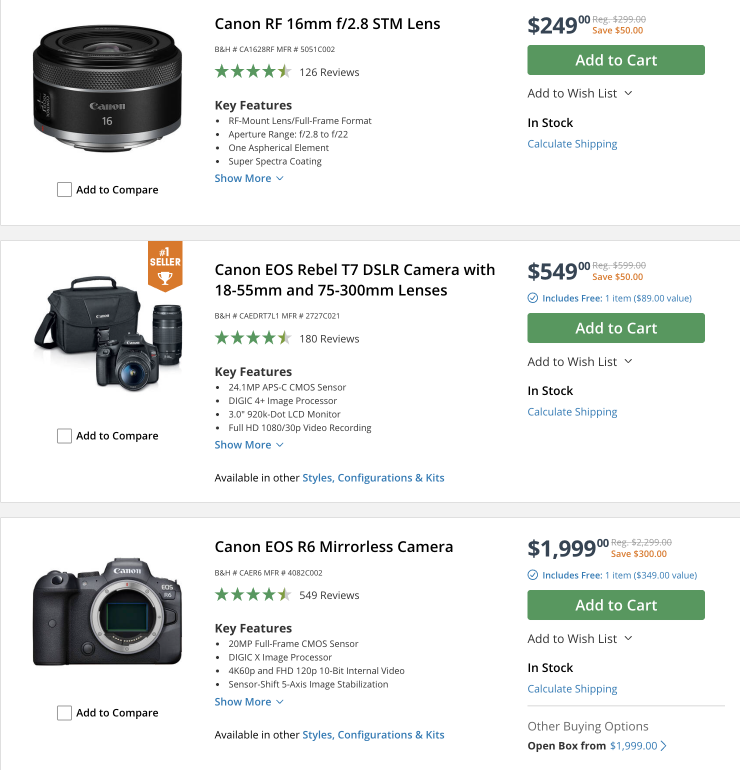Tick Add to Compare for the Rebel T7 kit
The width and height of the screenshot is (740, 770).
point(65,436)
